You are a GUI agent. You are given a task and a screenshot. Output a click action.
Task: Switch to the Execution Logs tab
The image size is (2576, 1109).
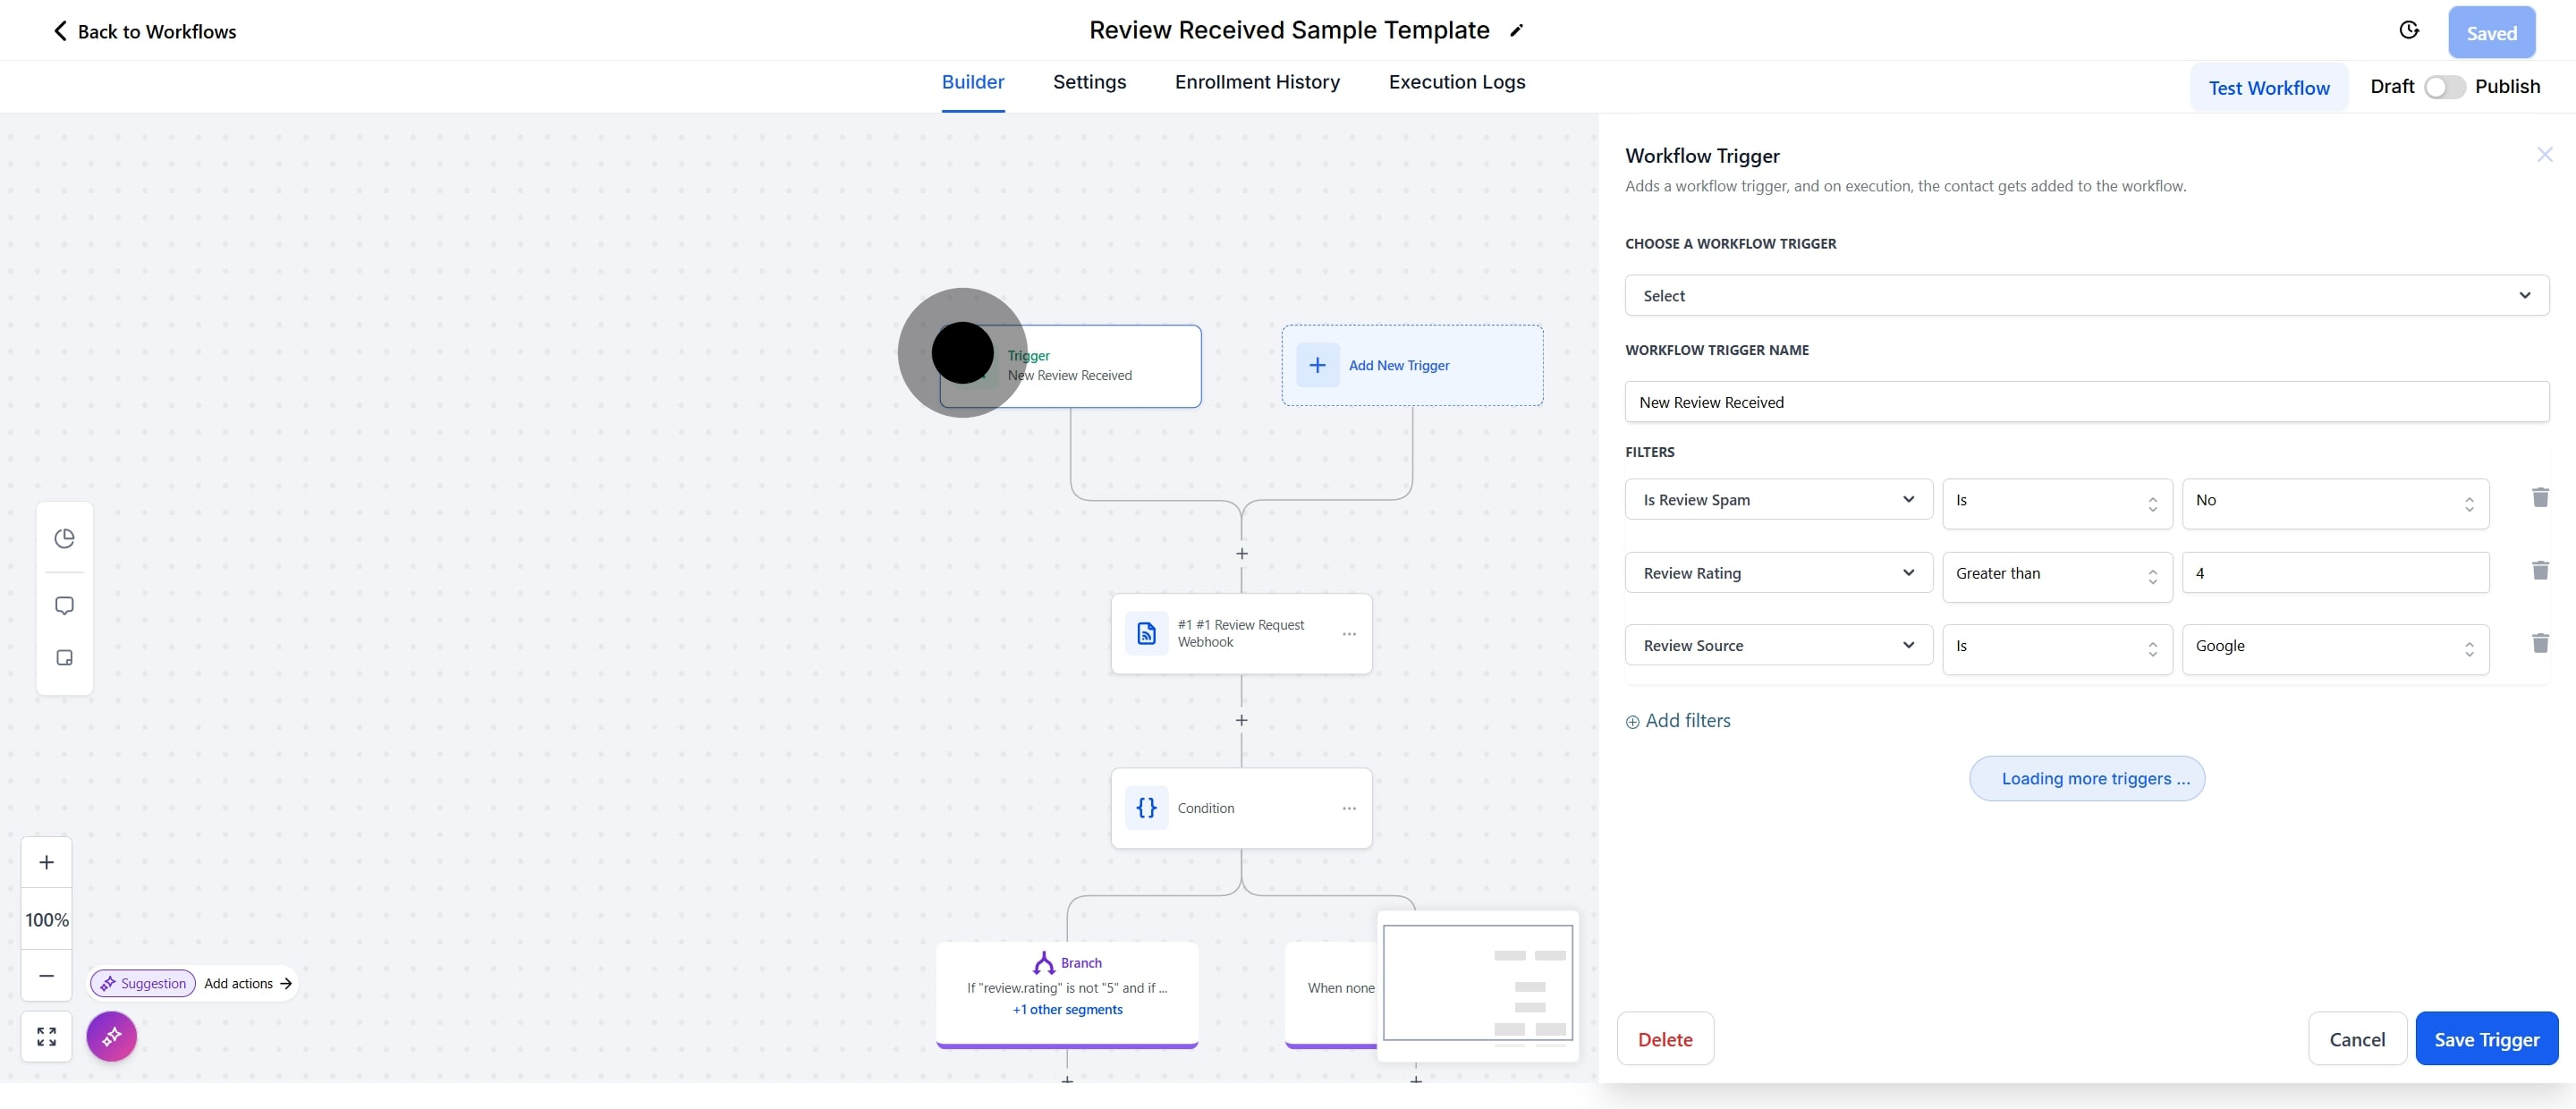click(1456, 82)
